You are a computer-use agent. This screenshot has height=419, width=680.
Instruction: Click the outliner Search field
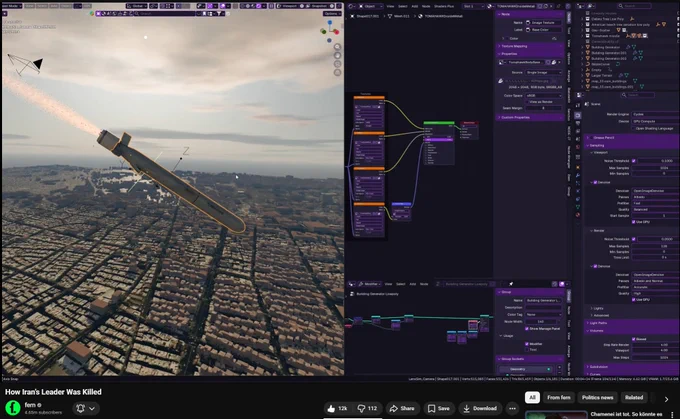[634, 6]
